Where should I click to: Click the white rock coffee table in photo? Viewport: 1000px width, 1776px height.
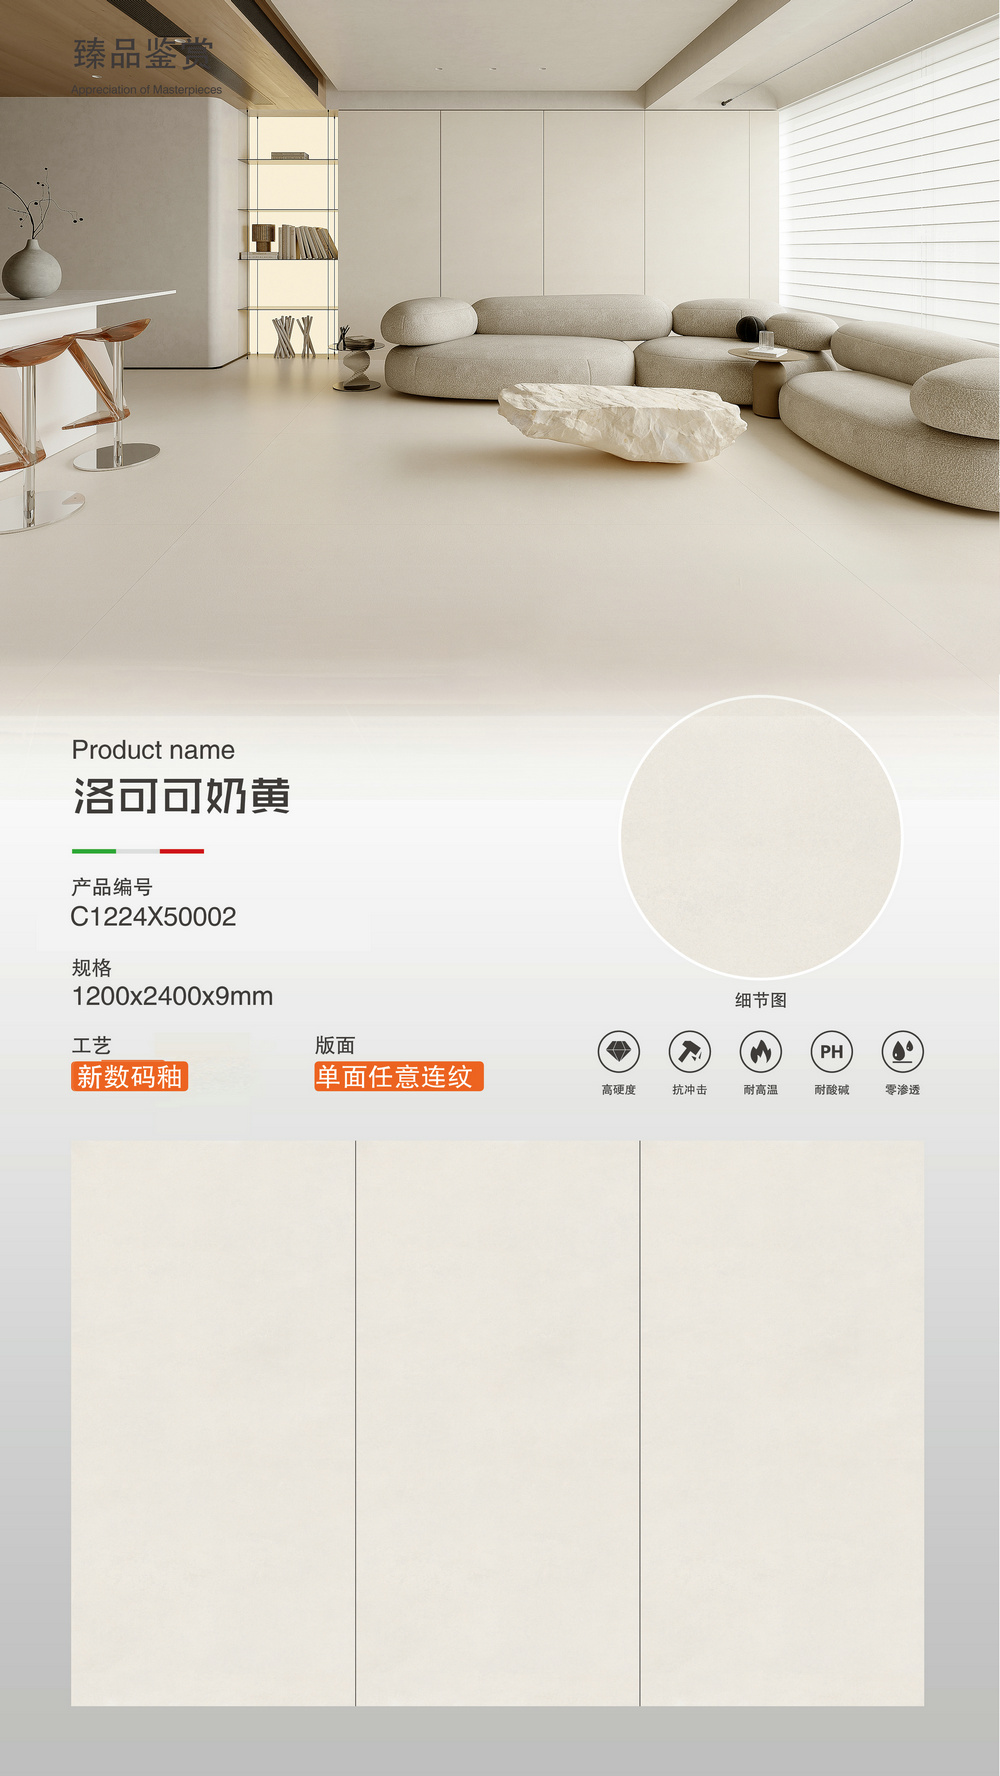(622, 421)
